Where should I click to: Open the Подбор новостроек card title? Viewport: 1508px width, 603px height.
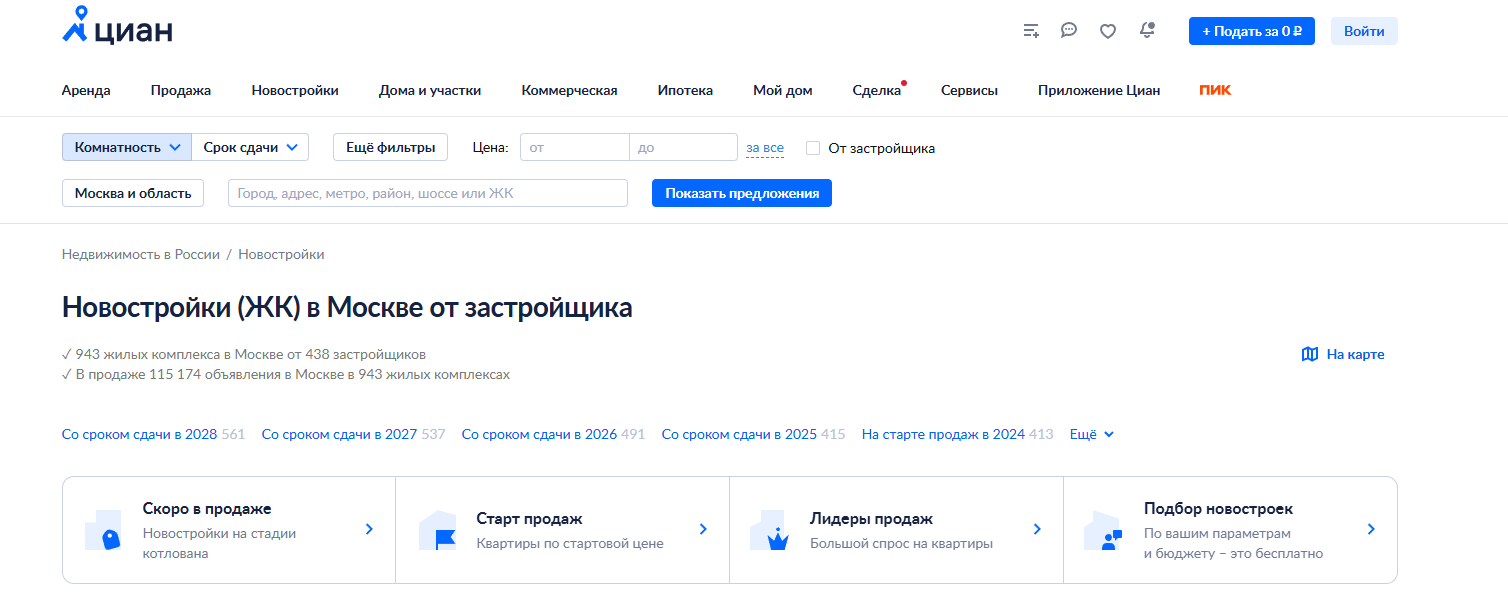tap(1218, 509)
